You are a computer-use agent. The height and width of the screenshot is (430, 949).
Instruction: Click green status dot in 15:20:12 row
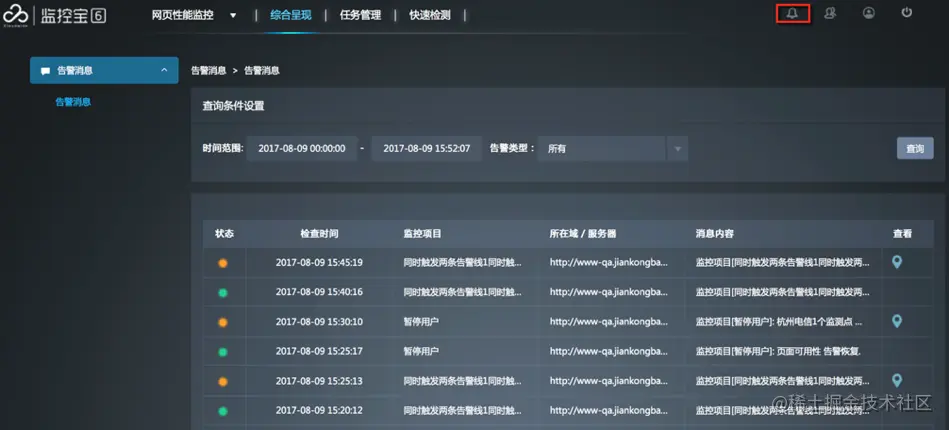[x=223, y=411]
